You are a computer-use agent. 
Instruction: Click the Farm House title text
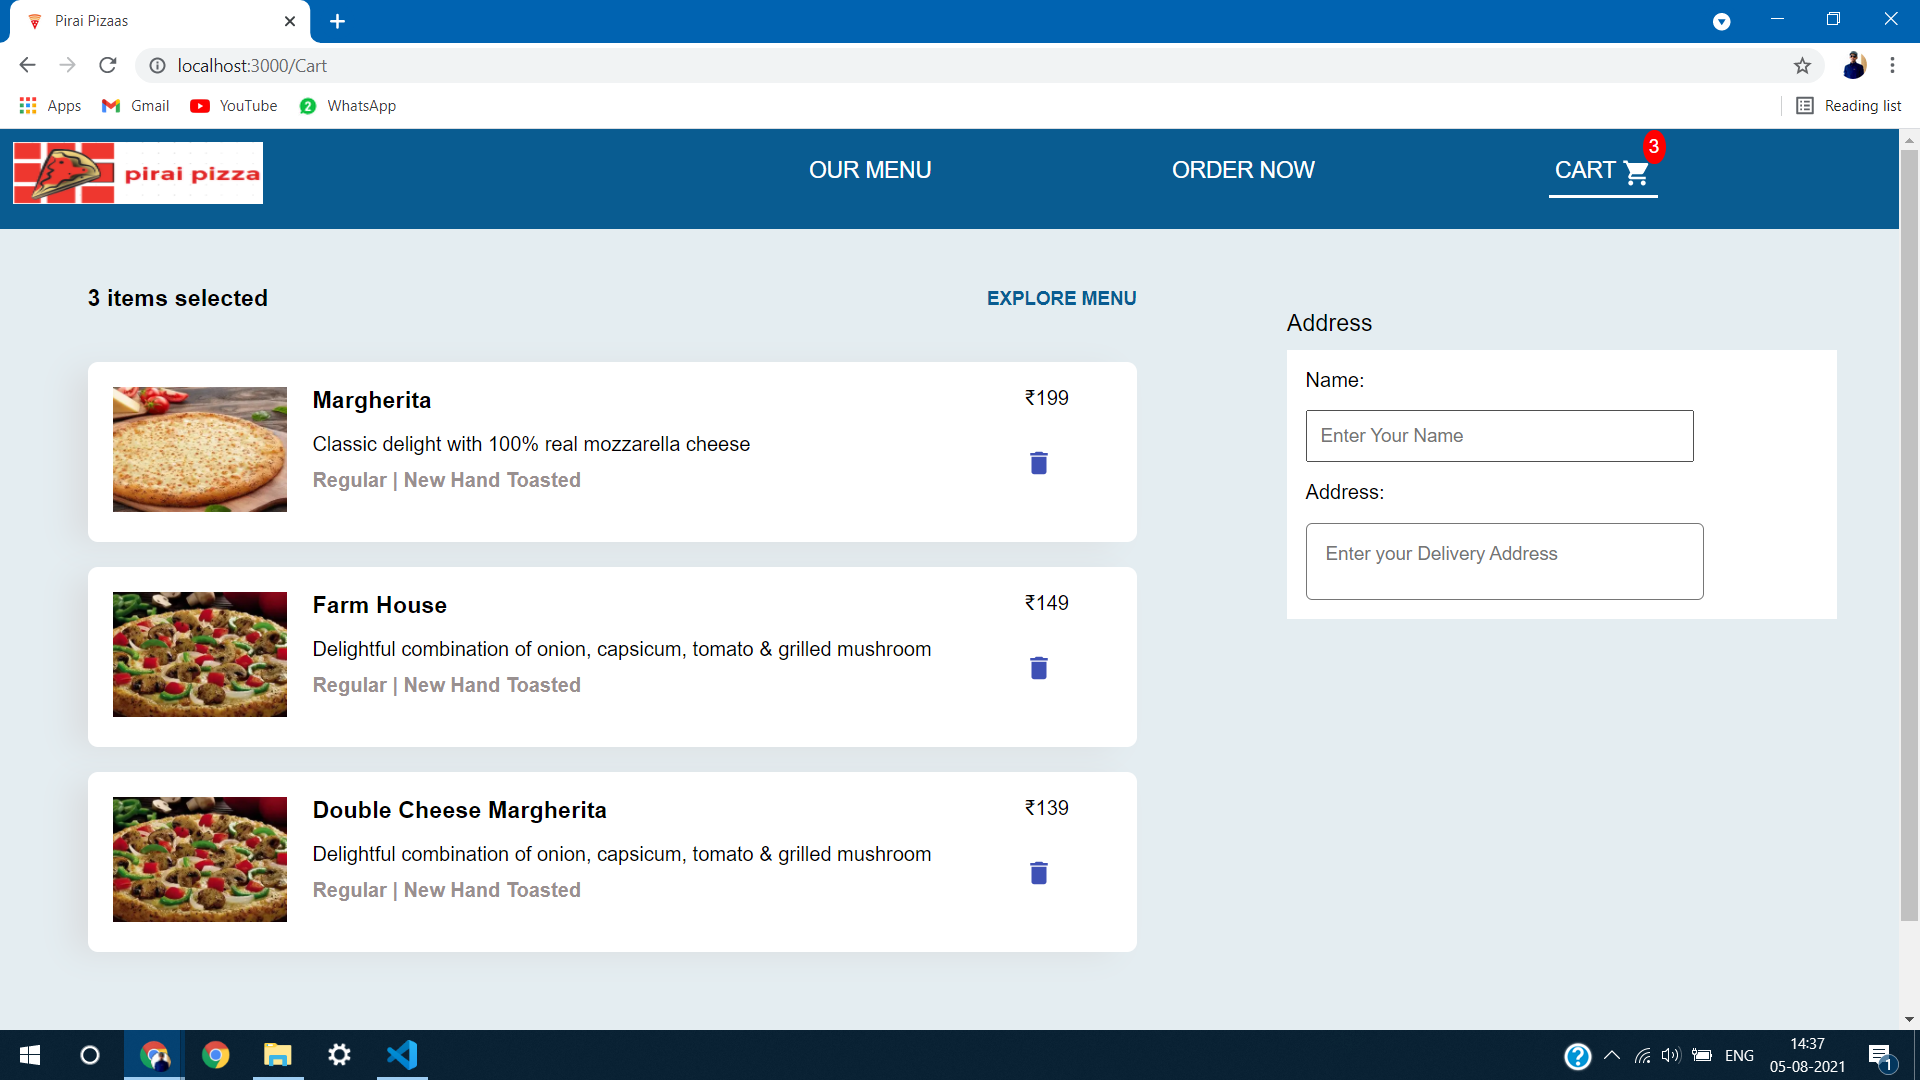(x=379, y=605)
